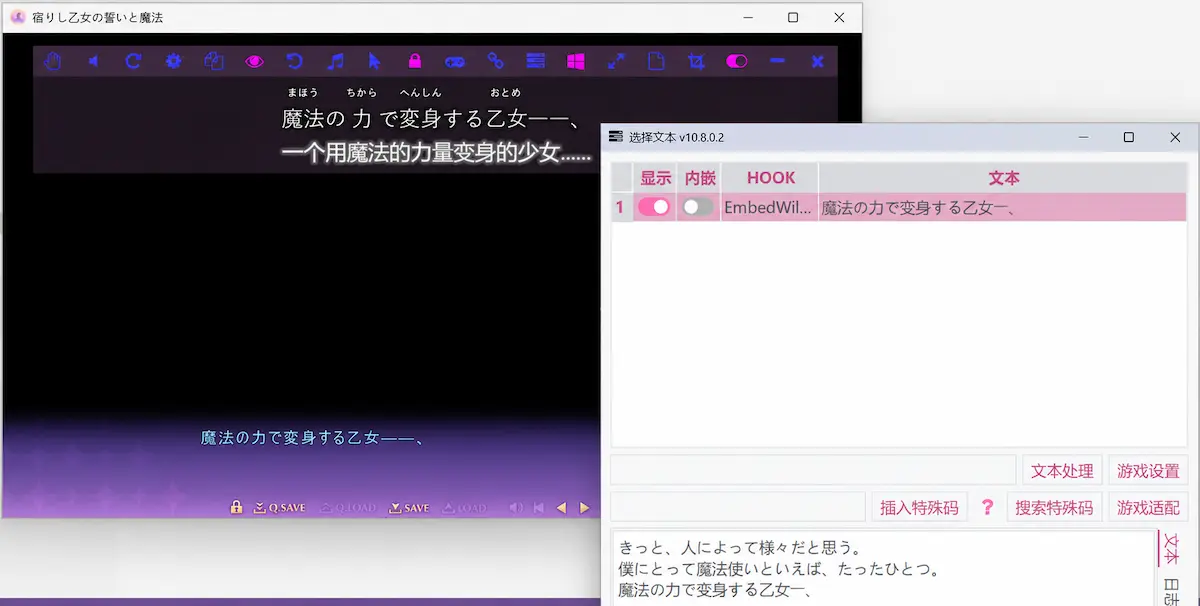Flip the pink switch in translator toolbar
1200x606 pixels.
737,62
